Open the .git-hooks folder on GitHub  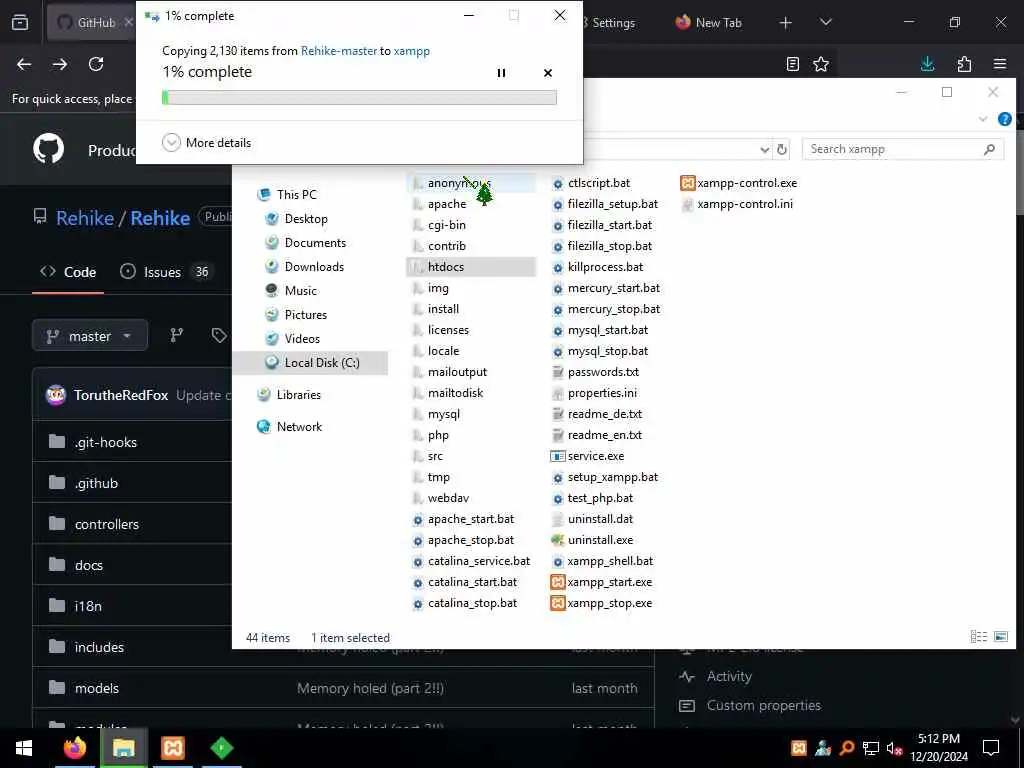[106, 443]
